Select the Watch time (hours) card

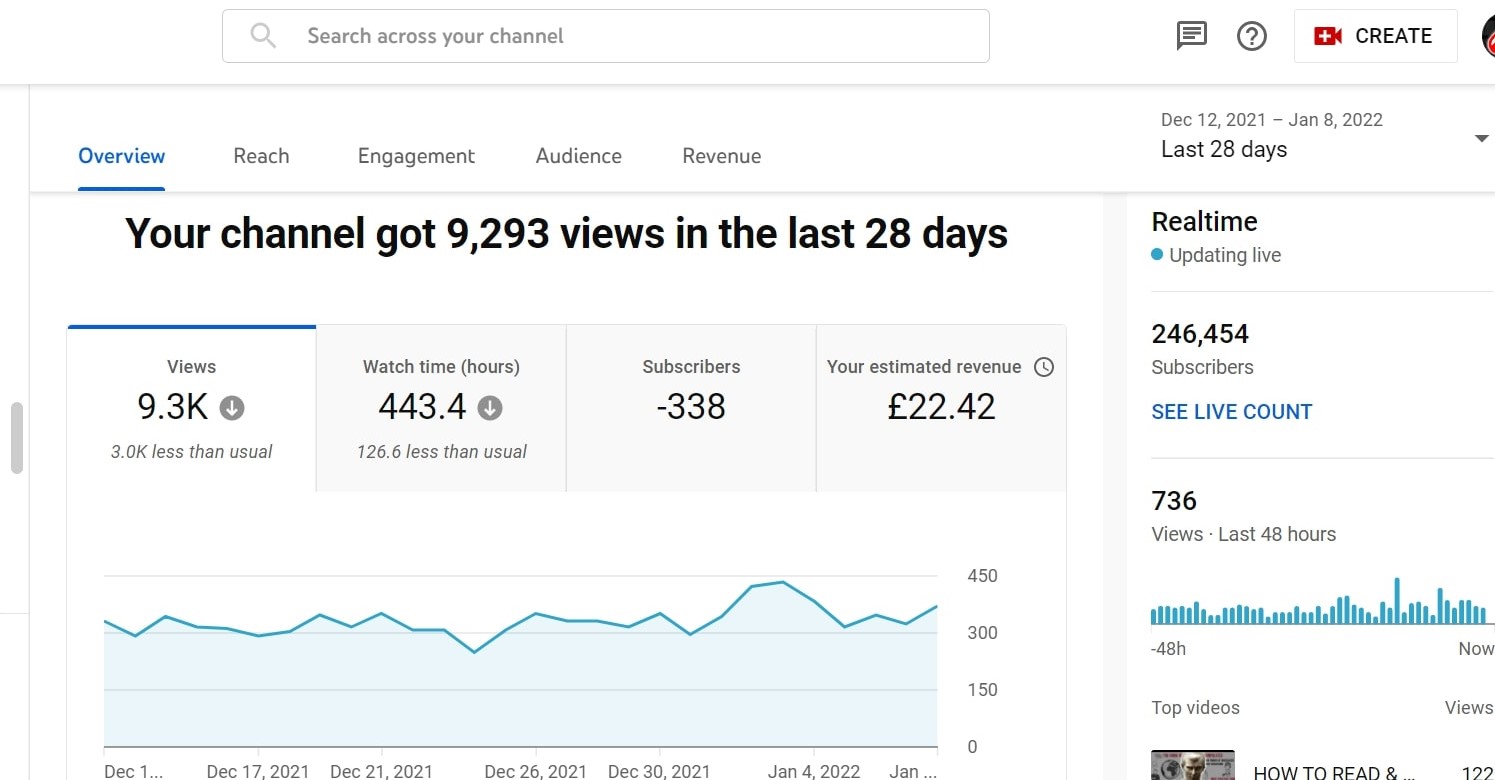(441, 408)
